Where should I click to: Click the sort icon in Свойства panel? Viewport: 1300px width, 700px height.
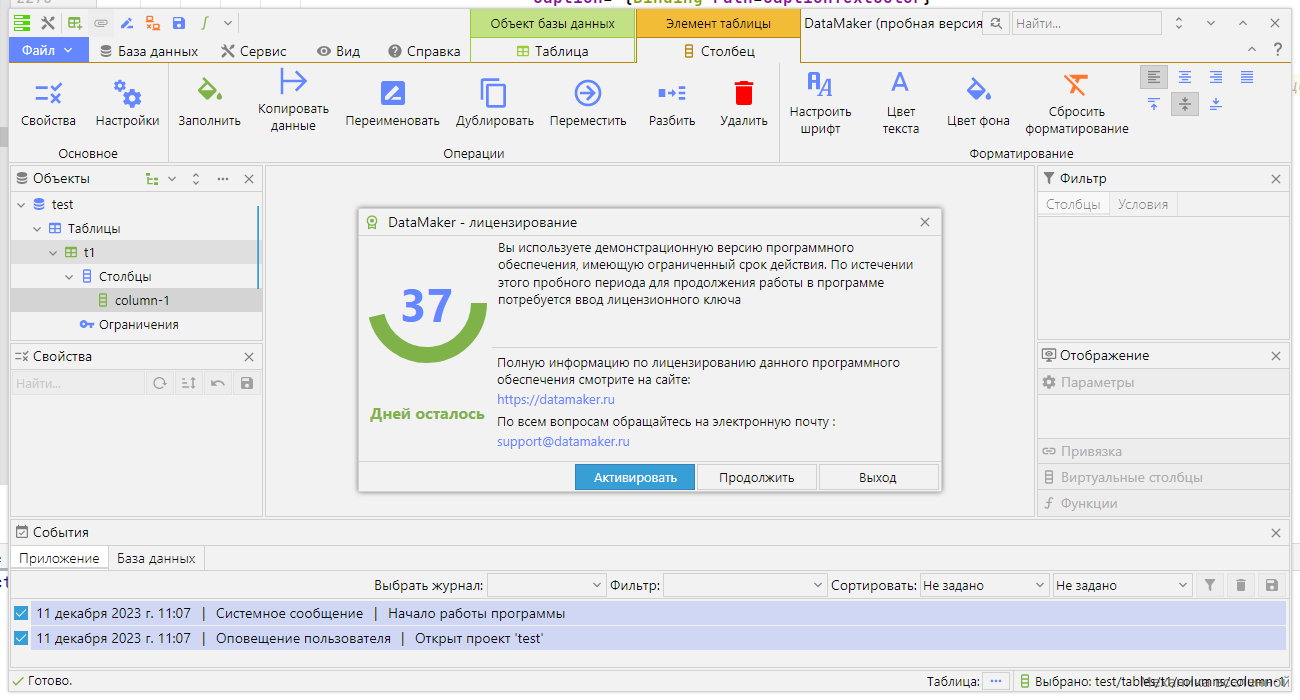click(x=187, y=383)
